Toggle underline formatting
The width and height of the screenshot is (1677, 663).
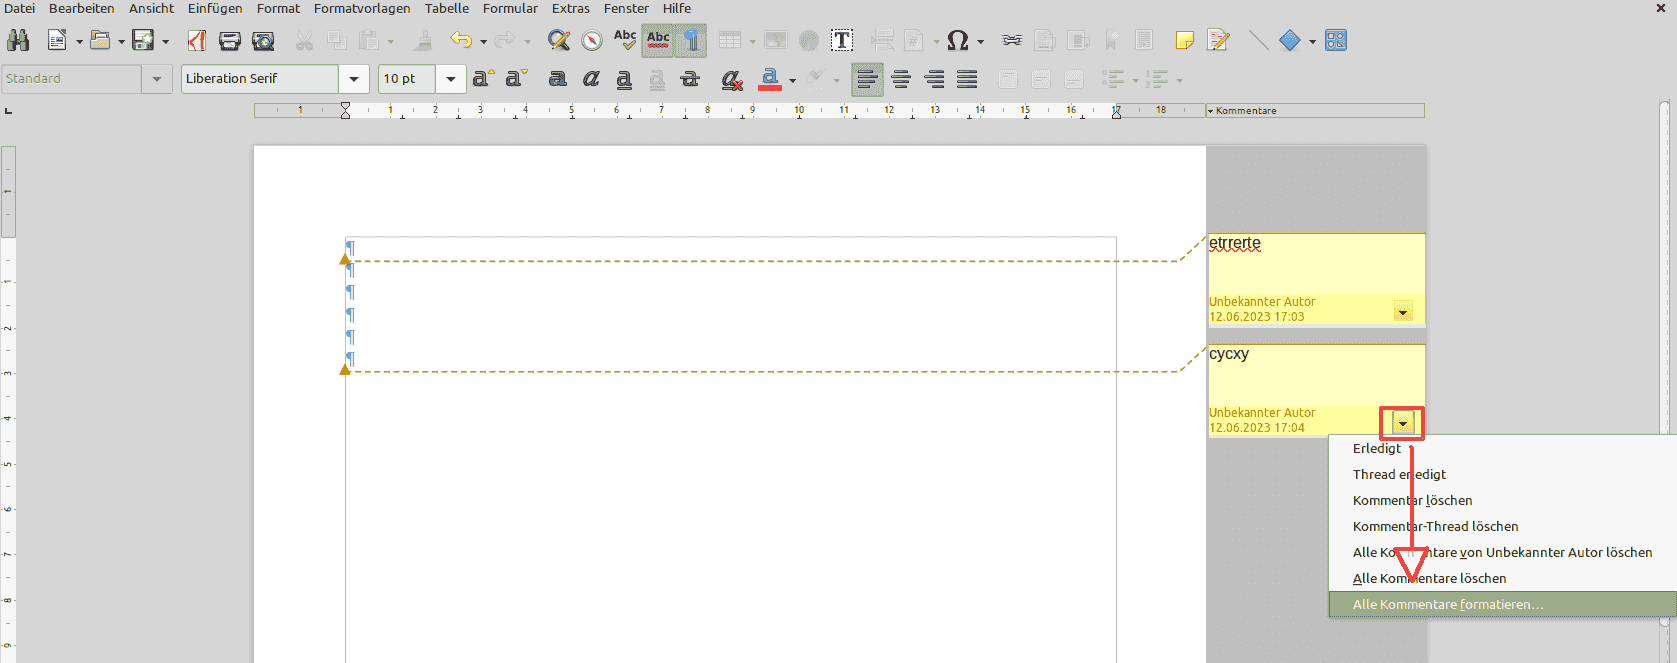[624, 79]
